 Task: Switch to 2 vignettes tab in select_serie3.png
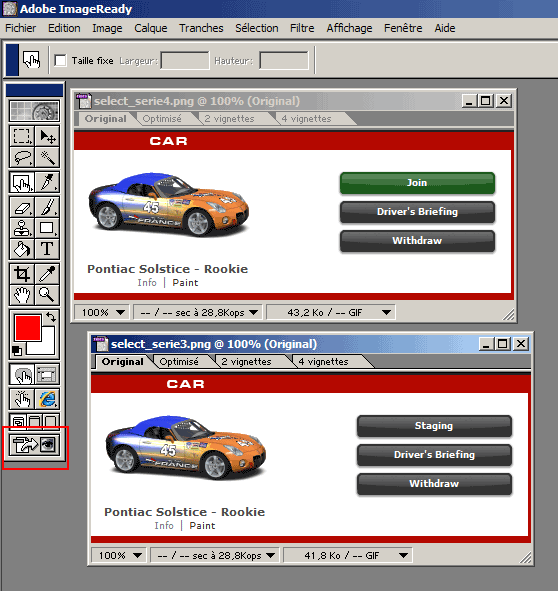pos(247,362)
